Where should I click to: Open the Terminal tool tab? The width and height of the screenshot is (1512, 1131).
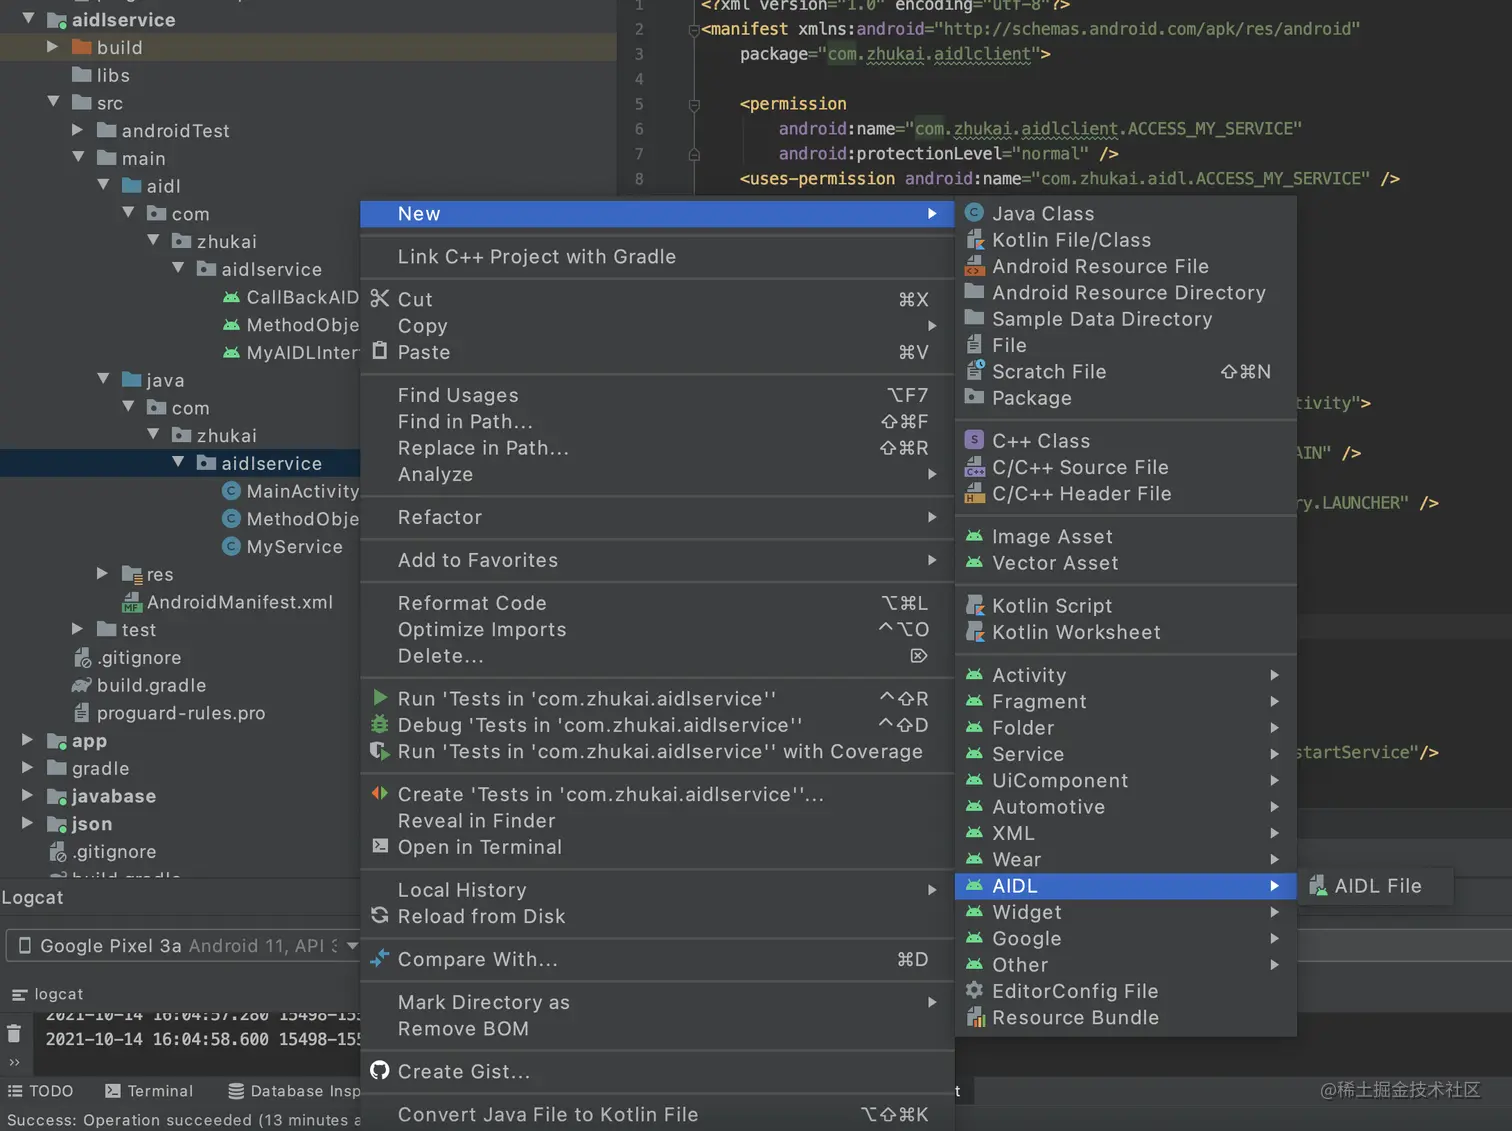149,1091
